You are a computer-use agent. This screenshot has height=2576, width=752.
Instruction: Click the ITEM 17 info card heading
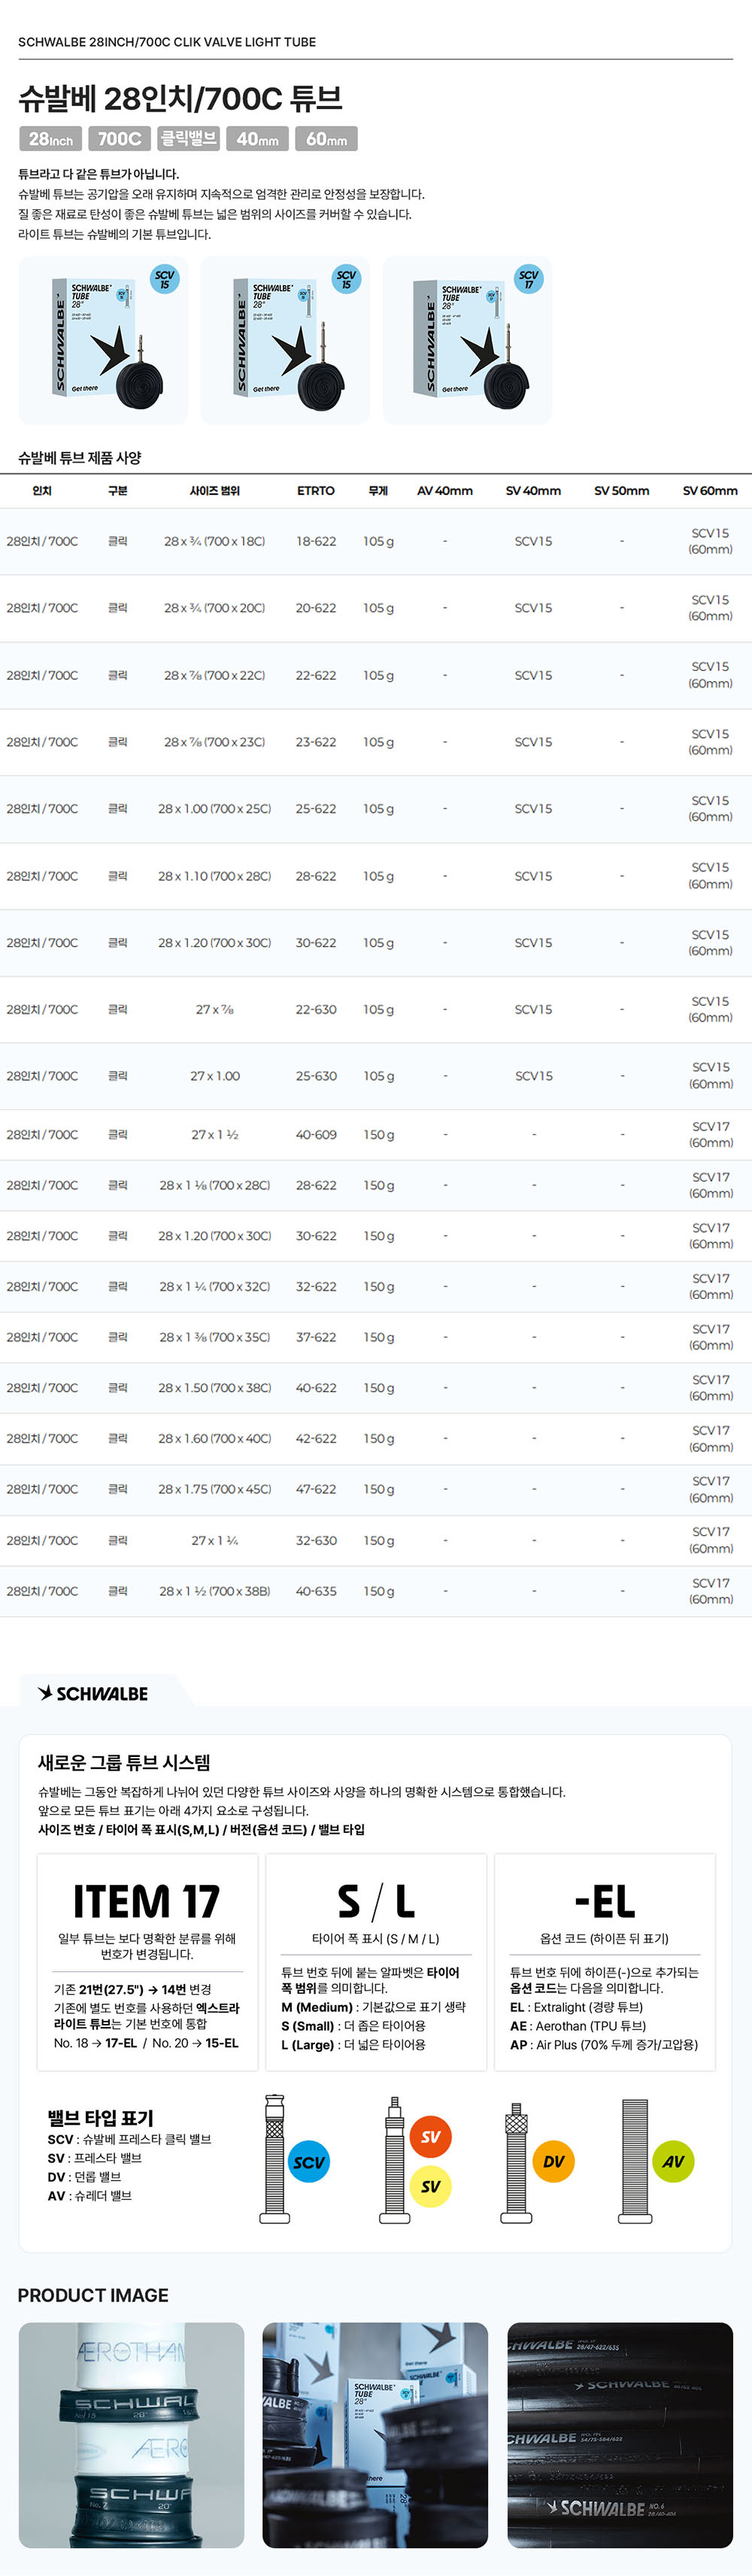(146, 1901)
